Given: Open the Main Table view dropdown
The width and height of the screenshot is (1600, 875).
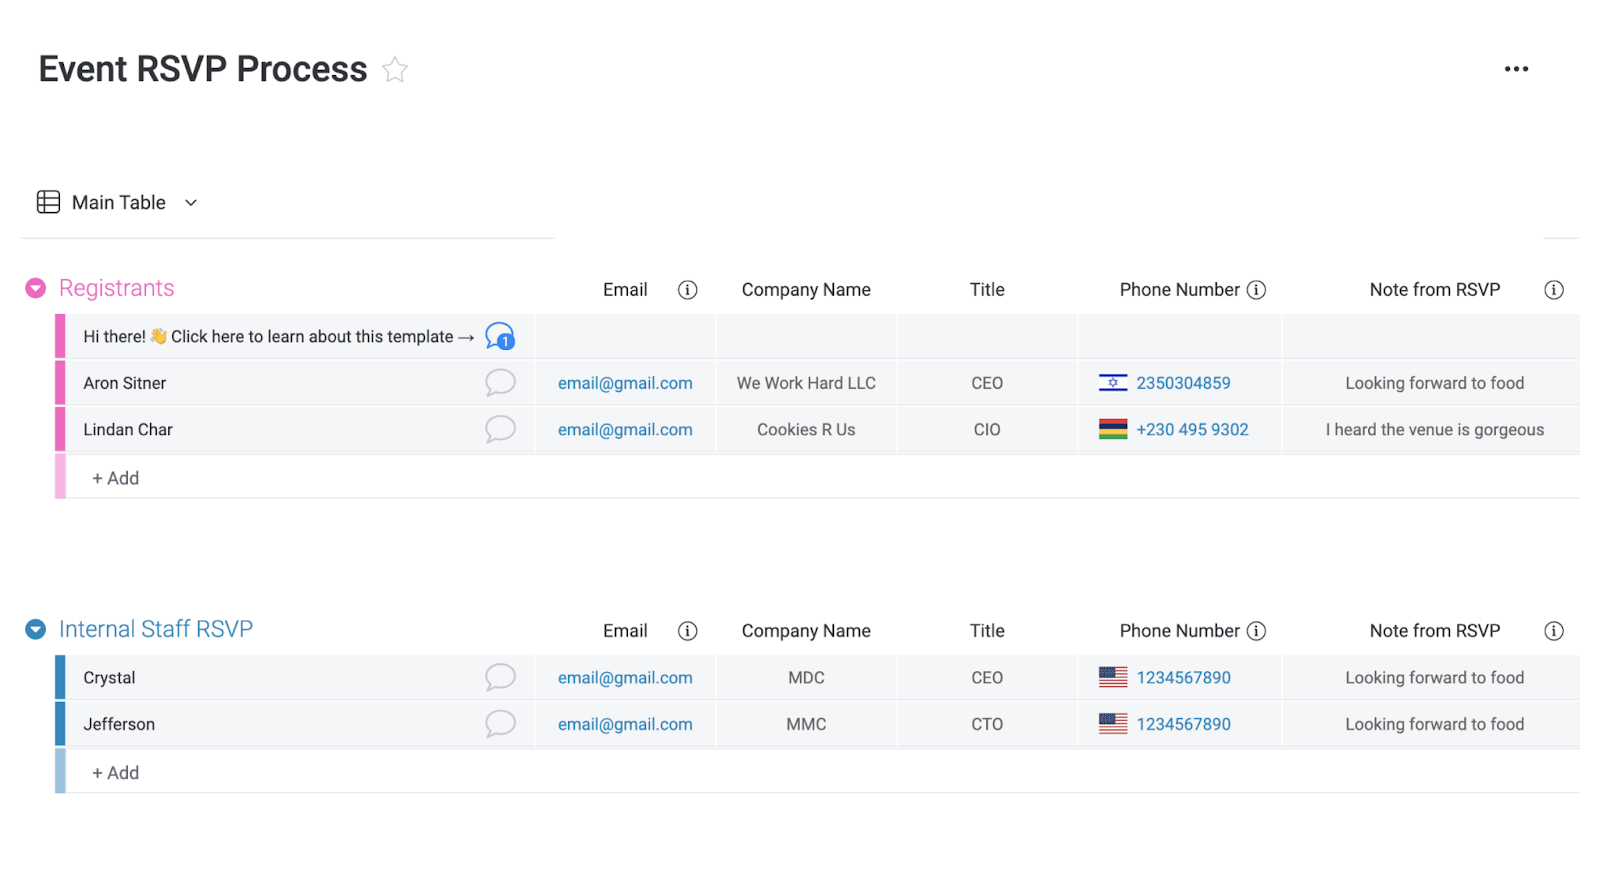Looking at the screenshot, I should click(x=191, y=203).
